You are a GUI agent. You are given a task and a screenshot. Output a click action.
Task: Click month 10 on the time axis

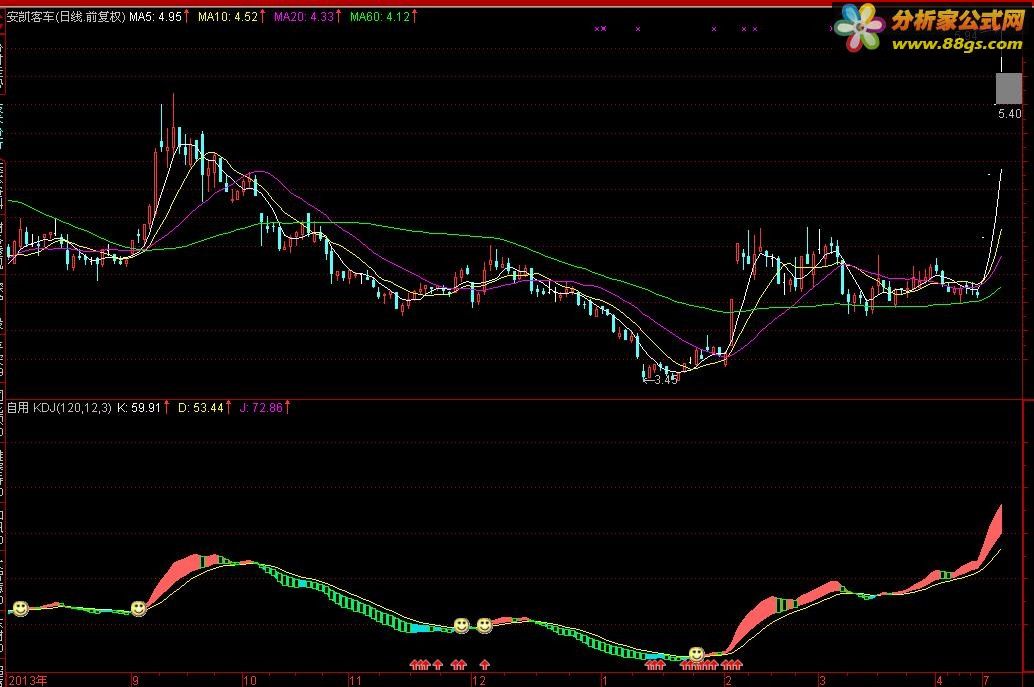click(x=249, y=680)
